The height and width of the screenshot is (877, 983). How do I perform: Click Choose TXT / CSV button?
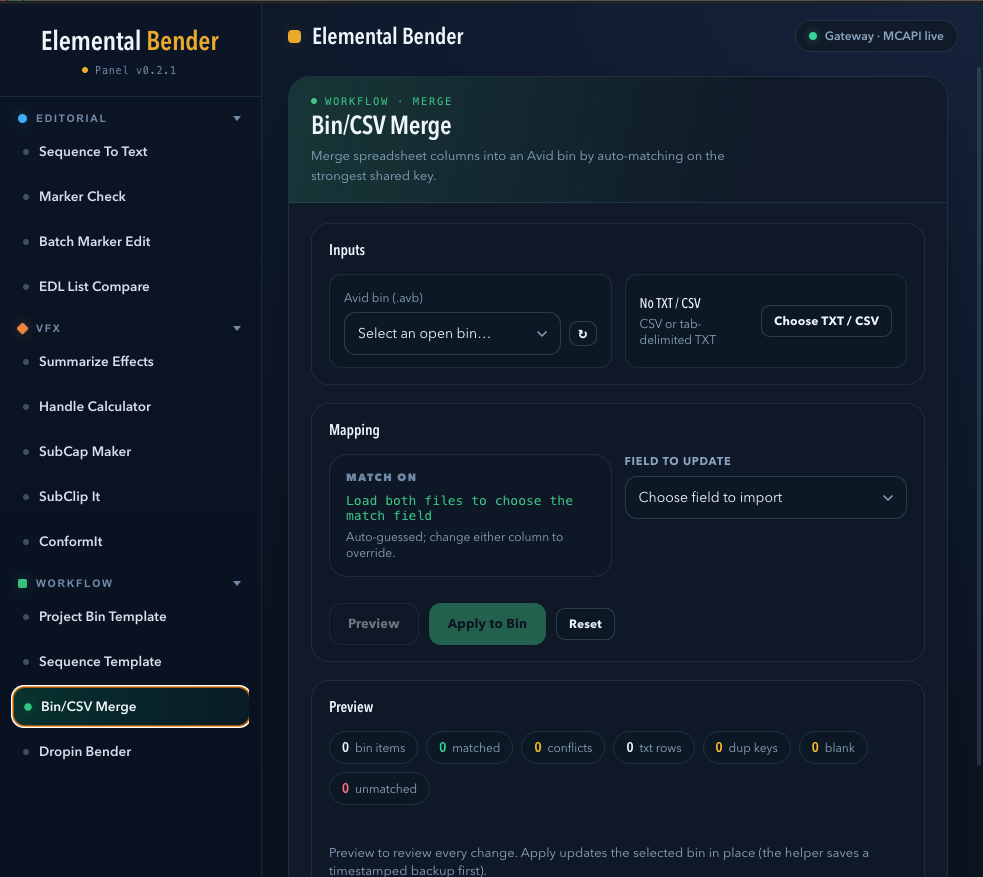[826, 321]
